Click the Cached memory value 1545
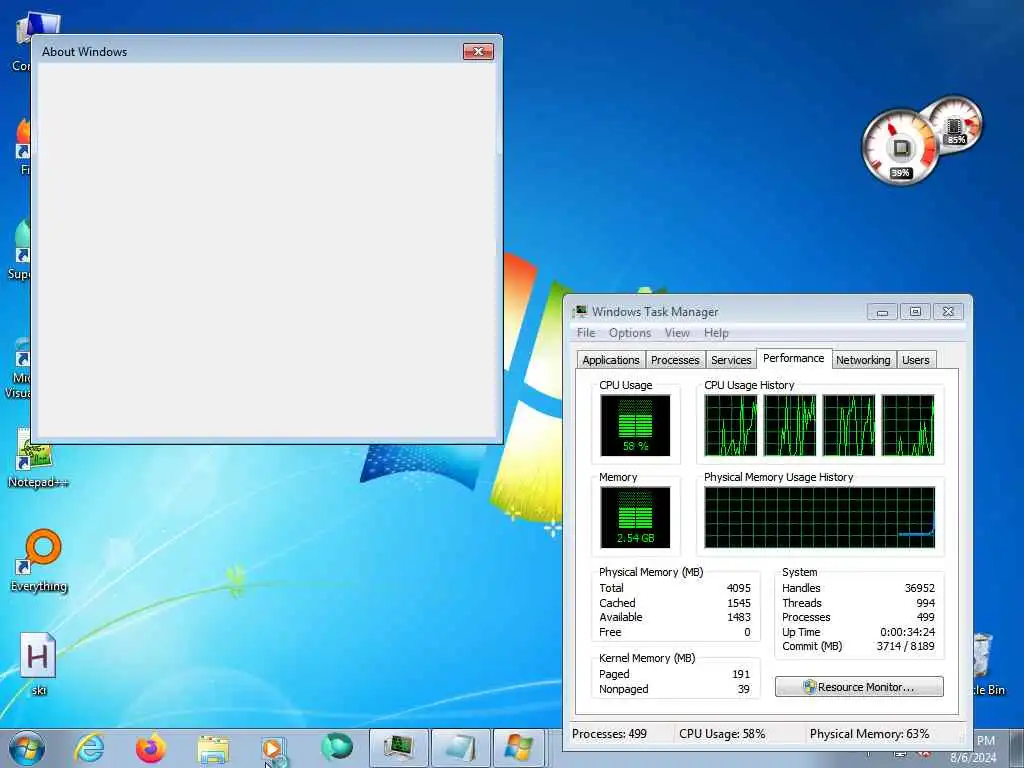Image resolution: width=1024 pixels, height=768 pixels. click(x=739, y=603)
